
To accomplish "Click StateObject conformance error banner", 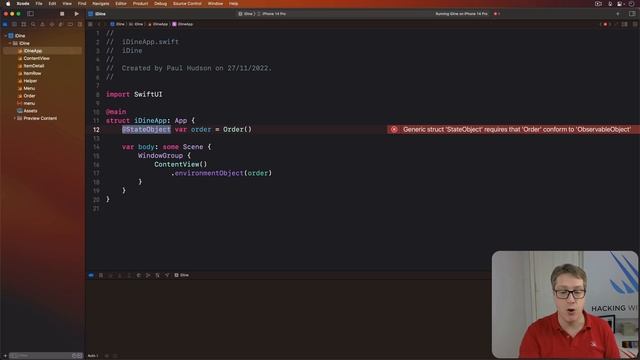I will [513, 129].
